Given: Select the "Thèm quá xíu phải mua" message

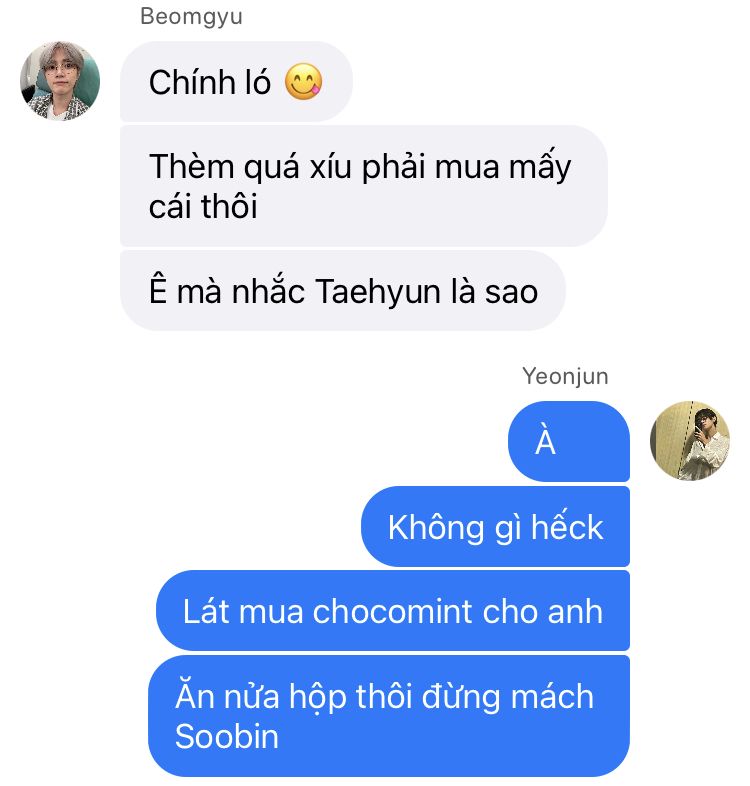Looking at the screenshot, I should point(364,186).
